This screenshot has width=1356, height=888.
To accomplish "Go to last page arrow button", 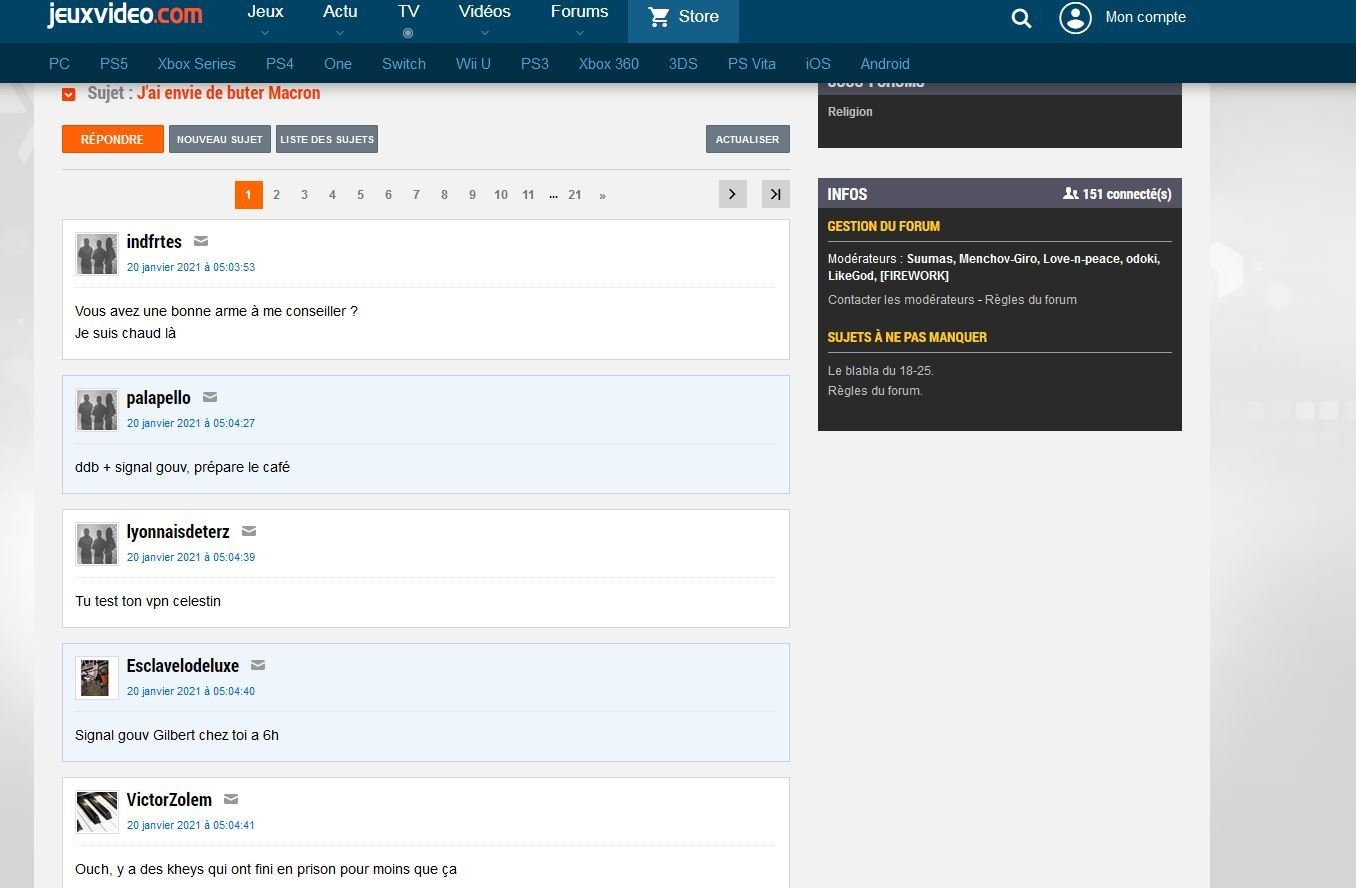I will click(775, 194).
